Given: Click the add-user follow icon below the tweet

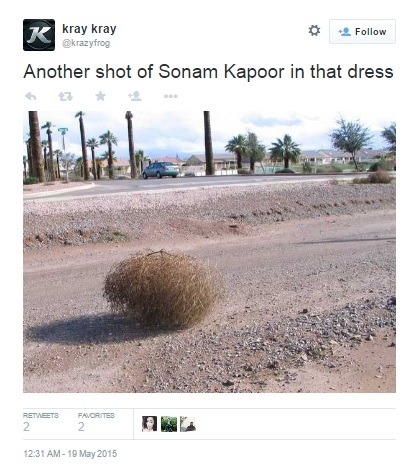Looking at the screenshot, I should pos(135,96).
